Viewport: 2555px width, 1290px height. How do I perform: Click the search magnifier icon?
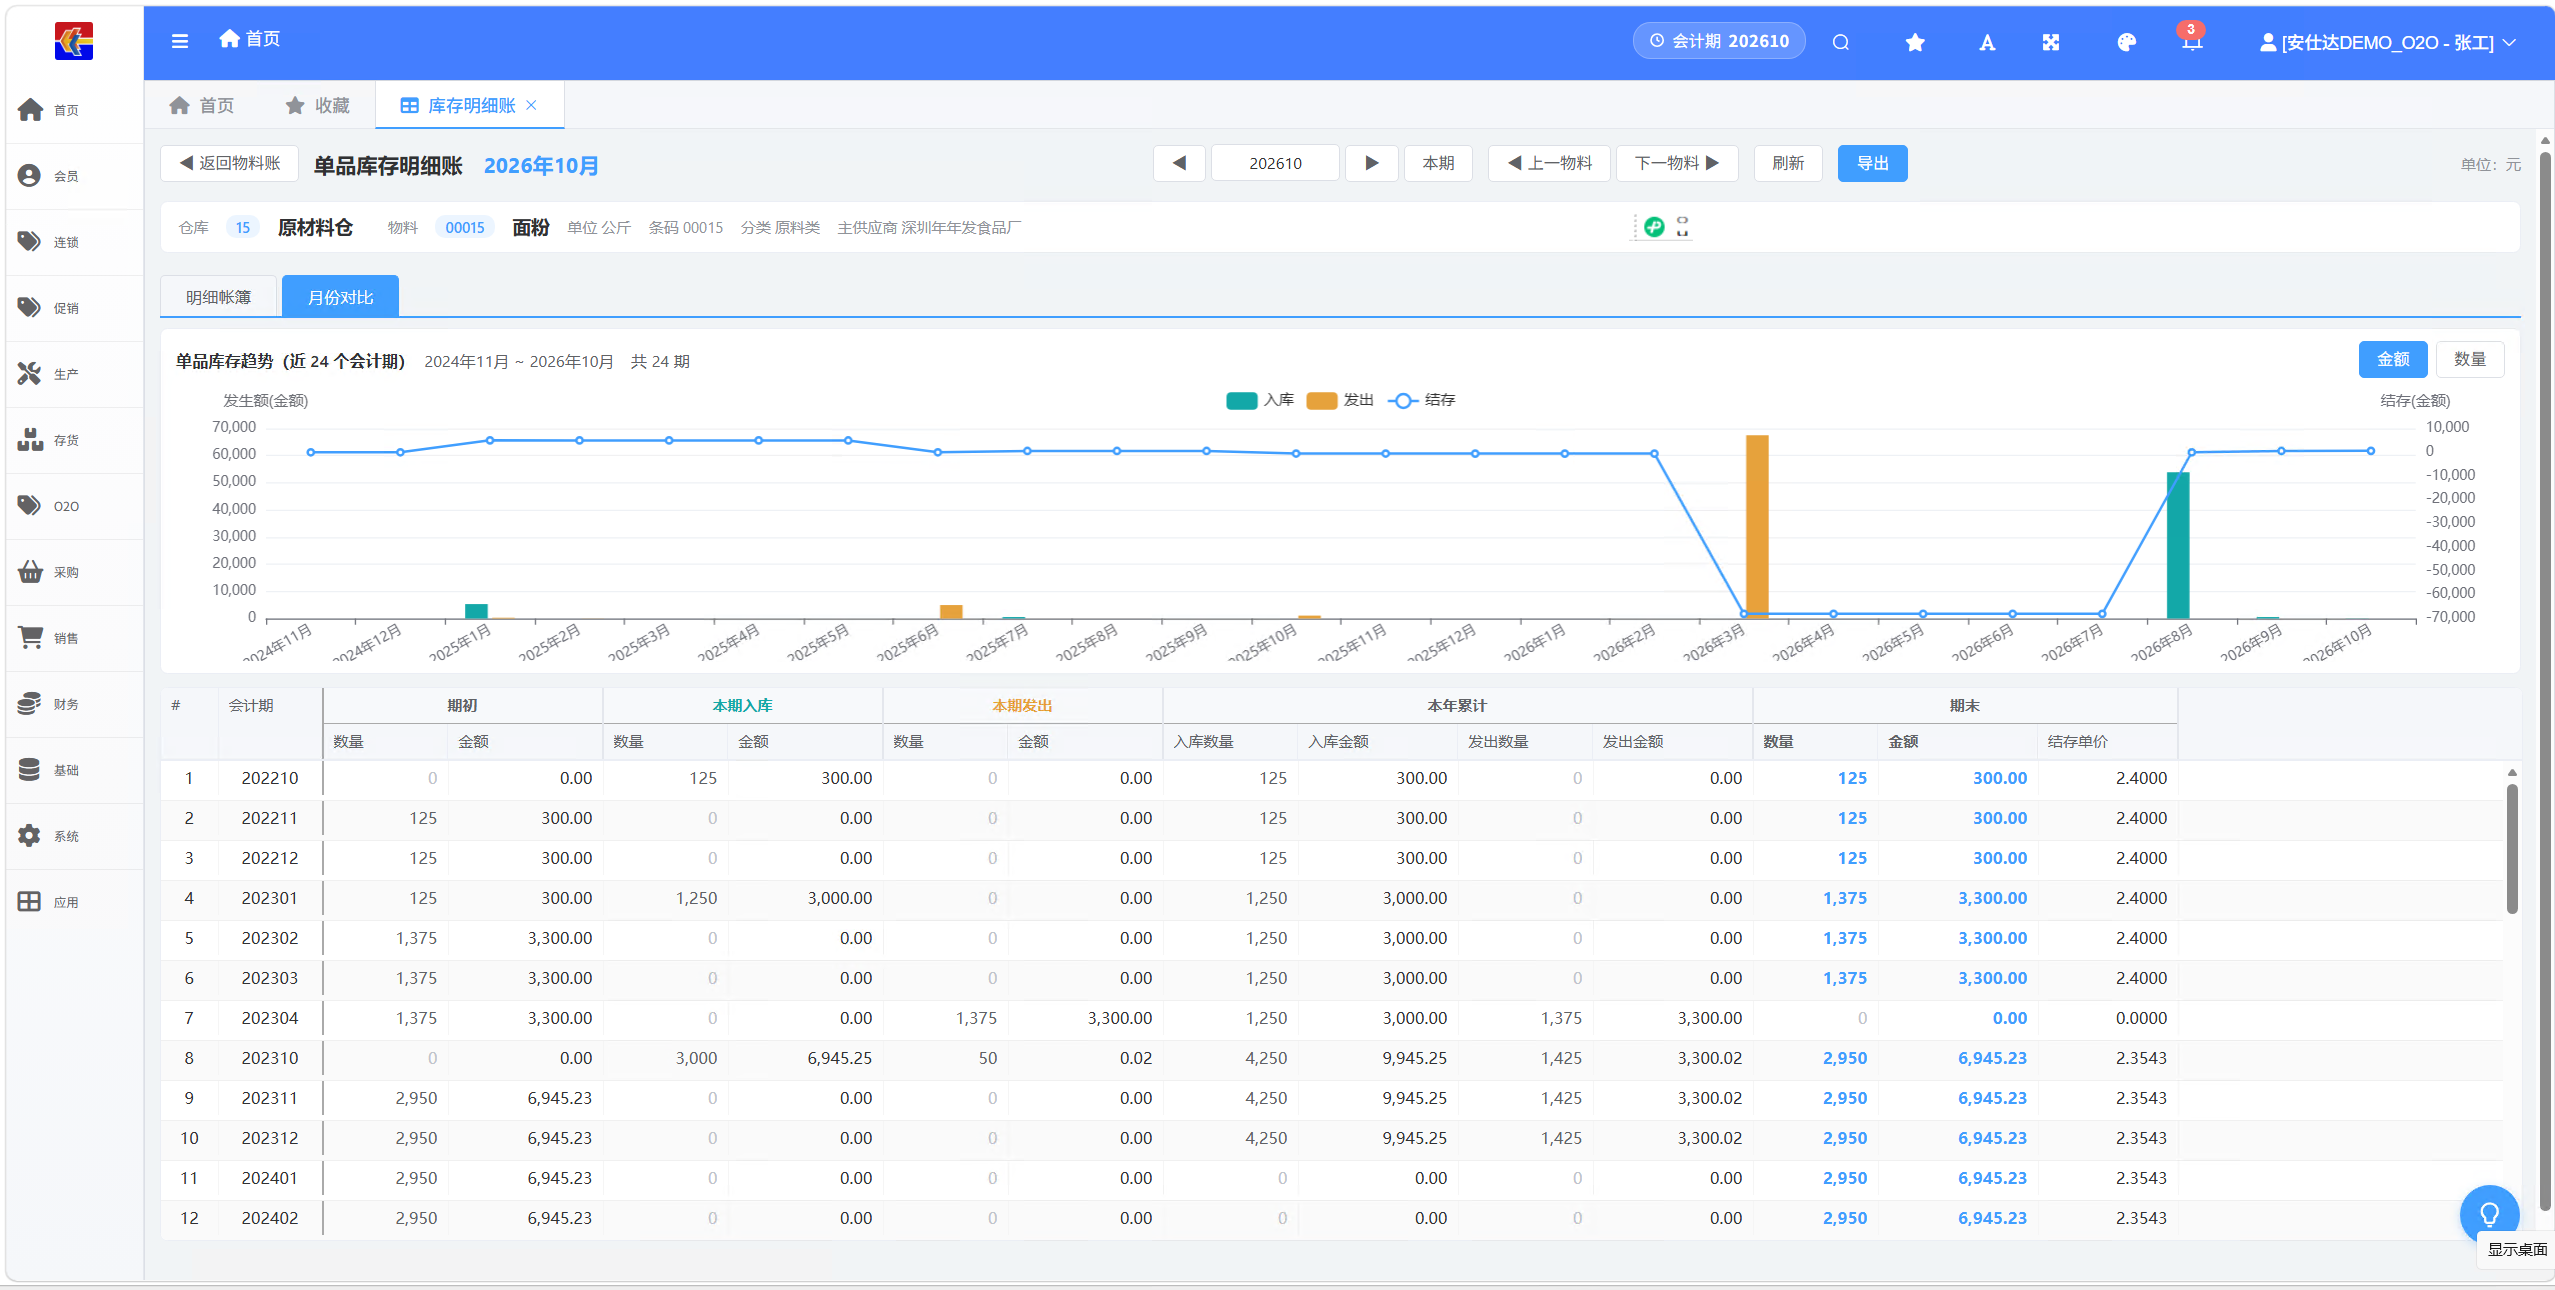pos(1841,42)
